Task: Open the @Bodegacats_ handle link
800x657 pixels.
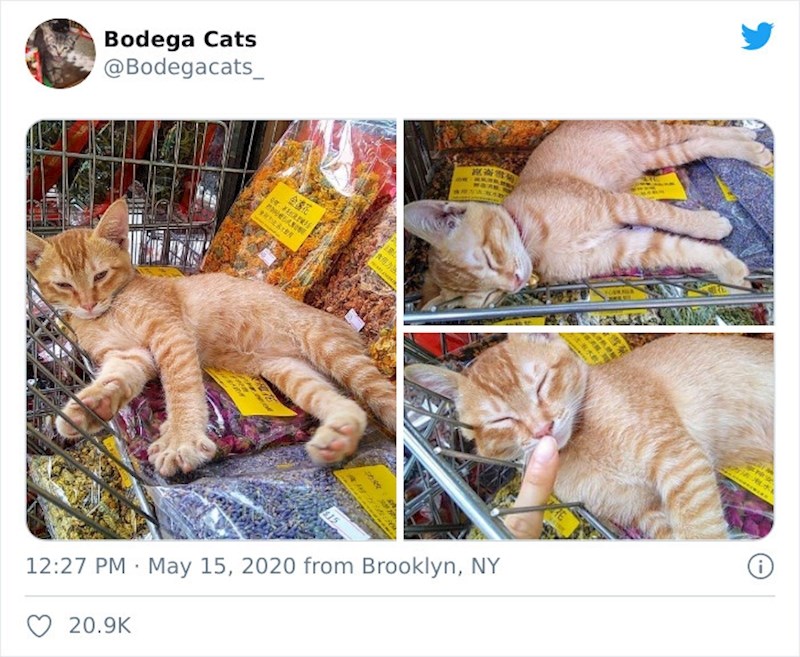Action: point(184,67)
